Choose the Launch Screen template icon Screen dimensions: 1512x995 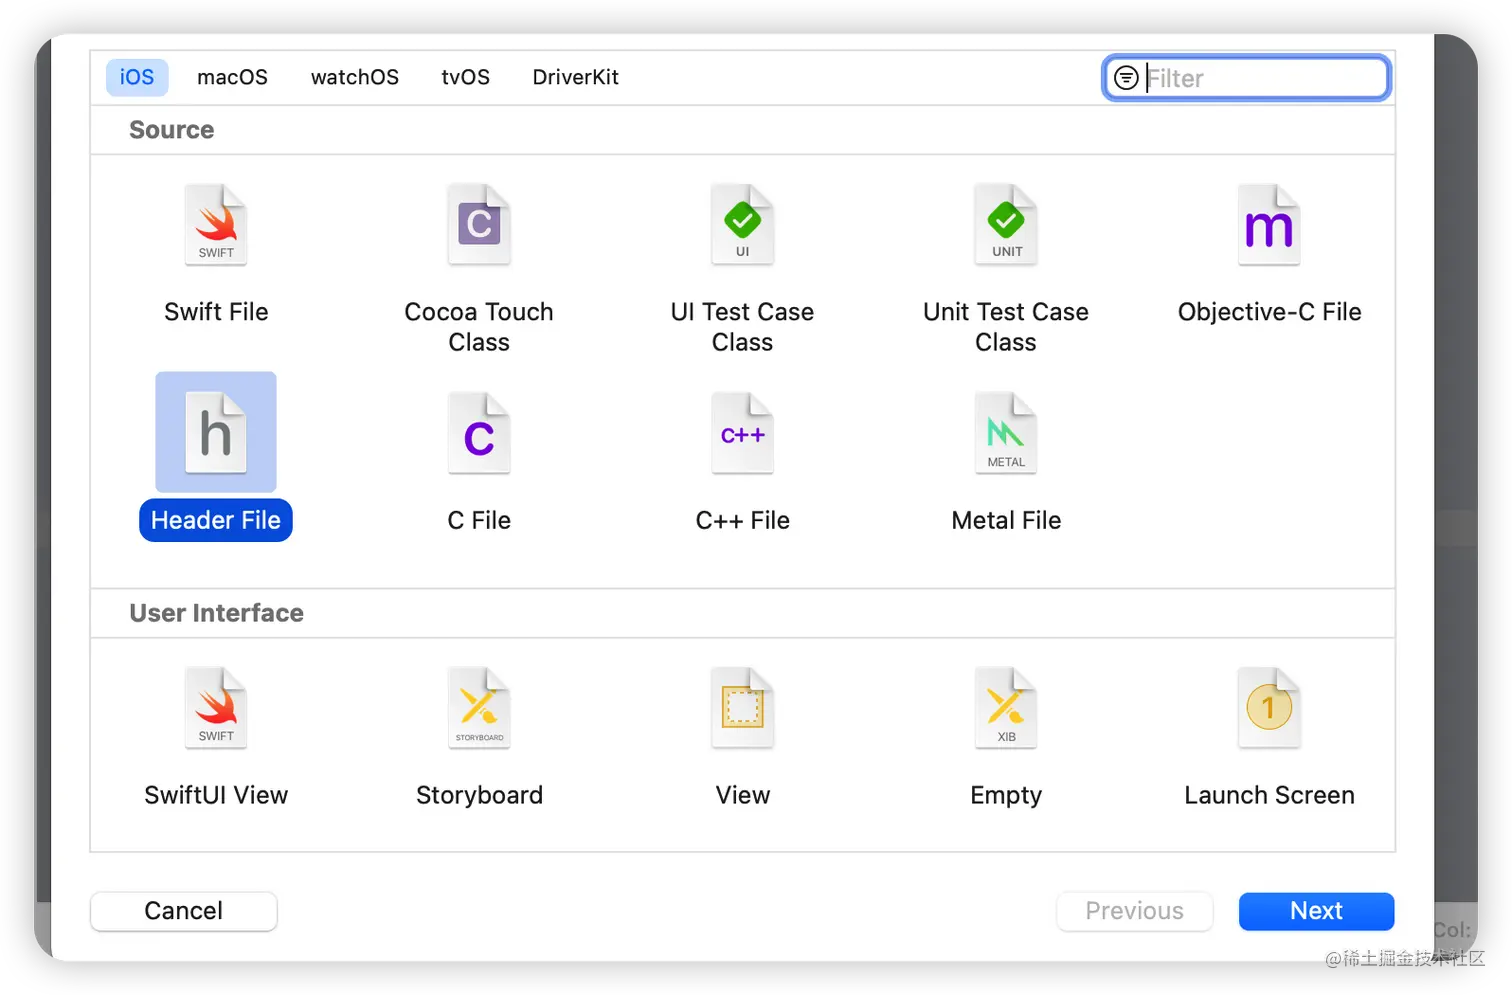(x=1269, y=708)
